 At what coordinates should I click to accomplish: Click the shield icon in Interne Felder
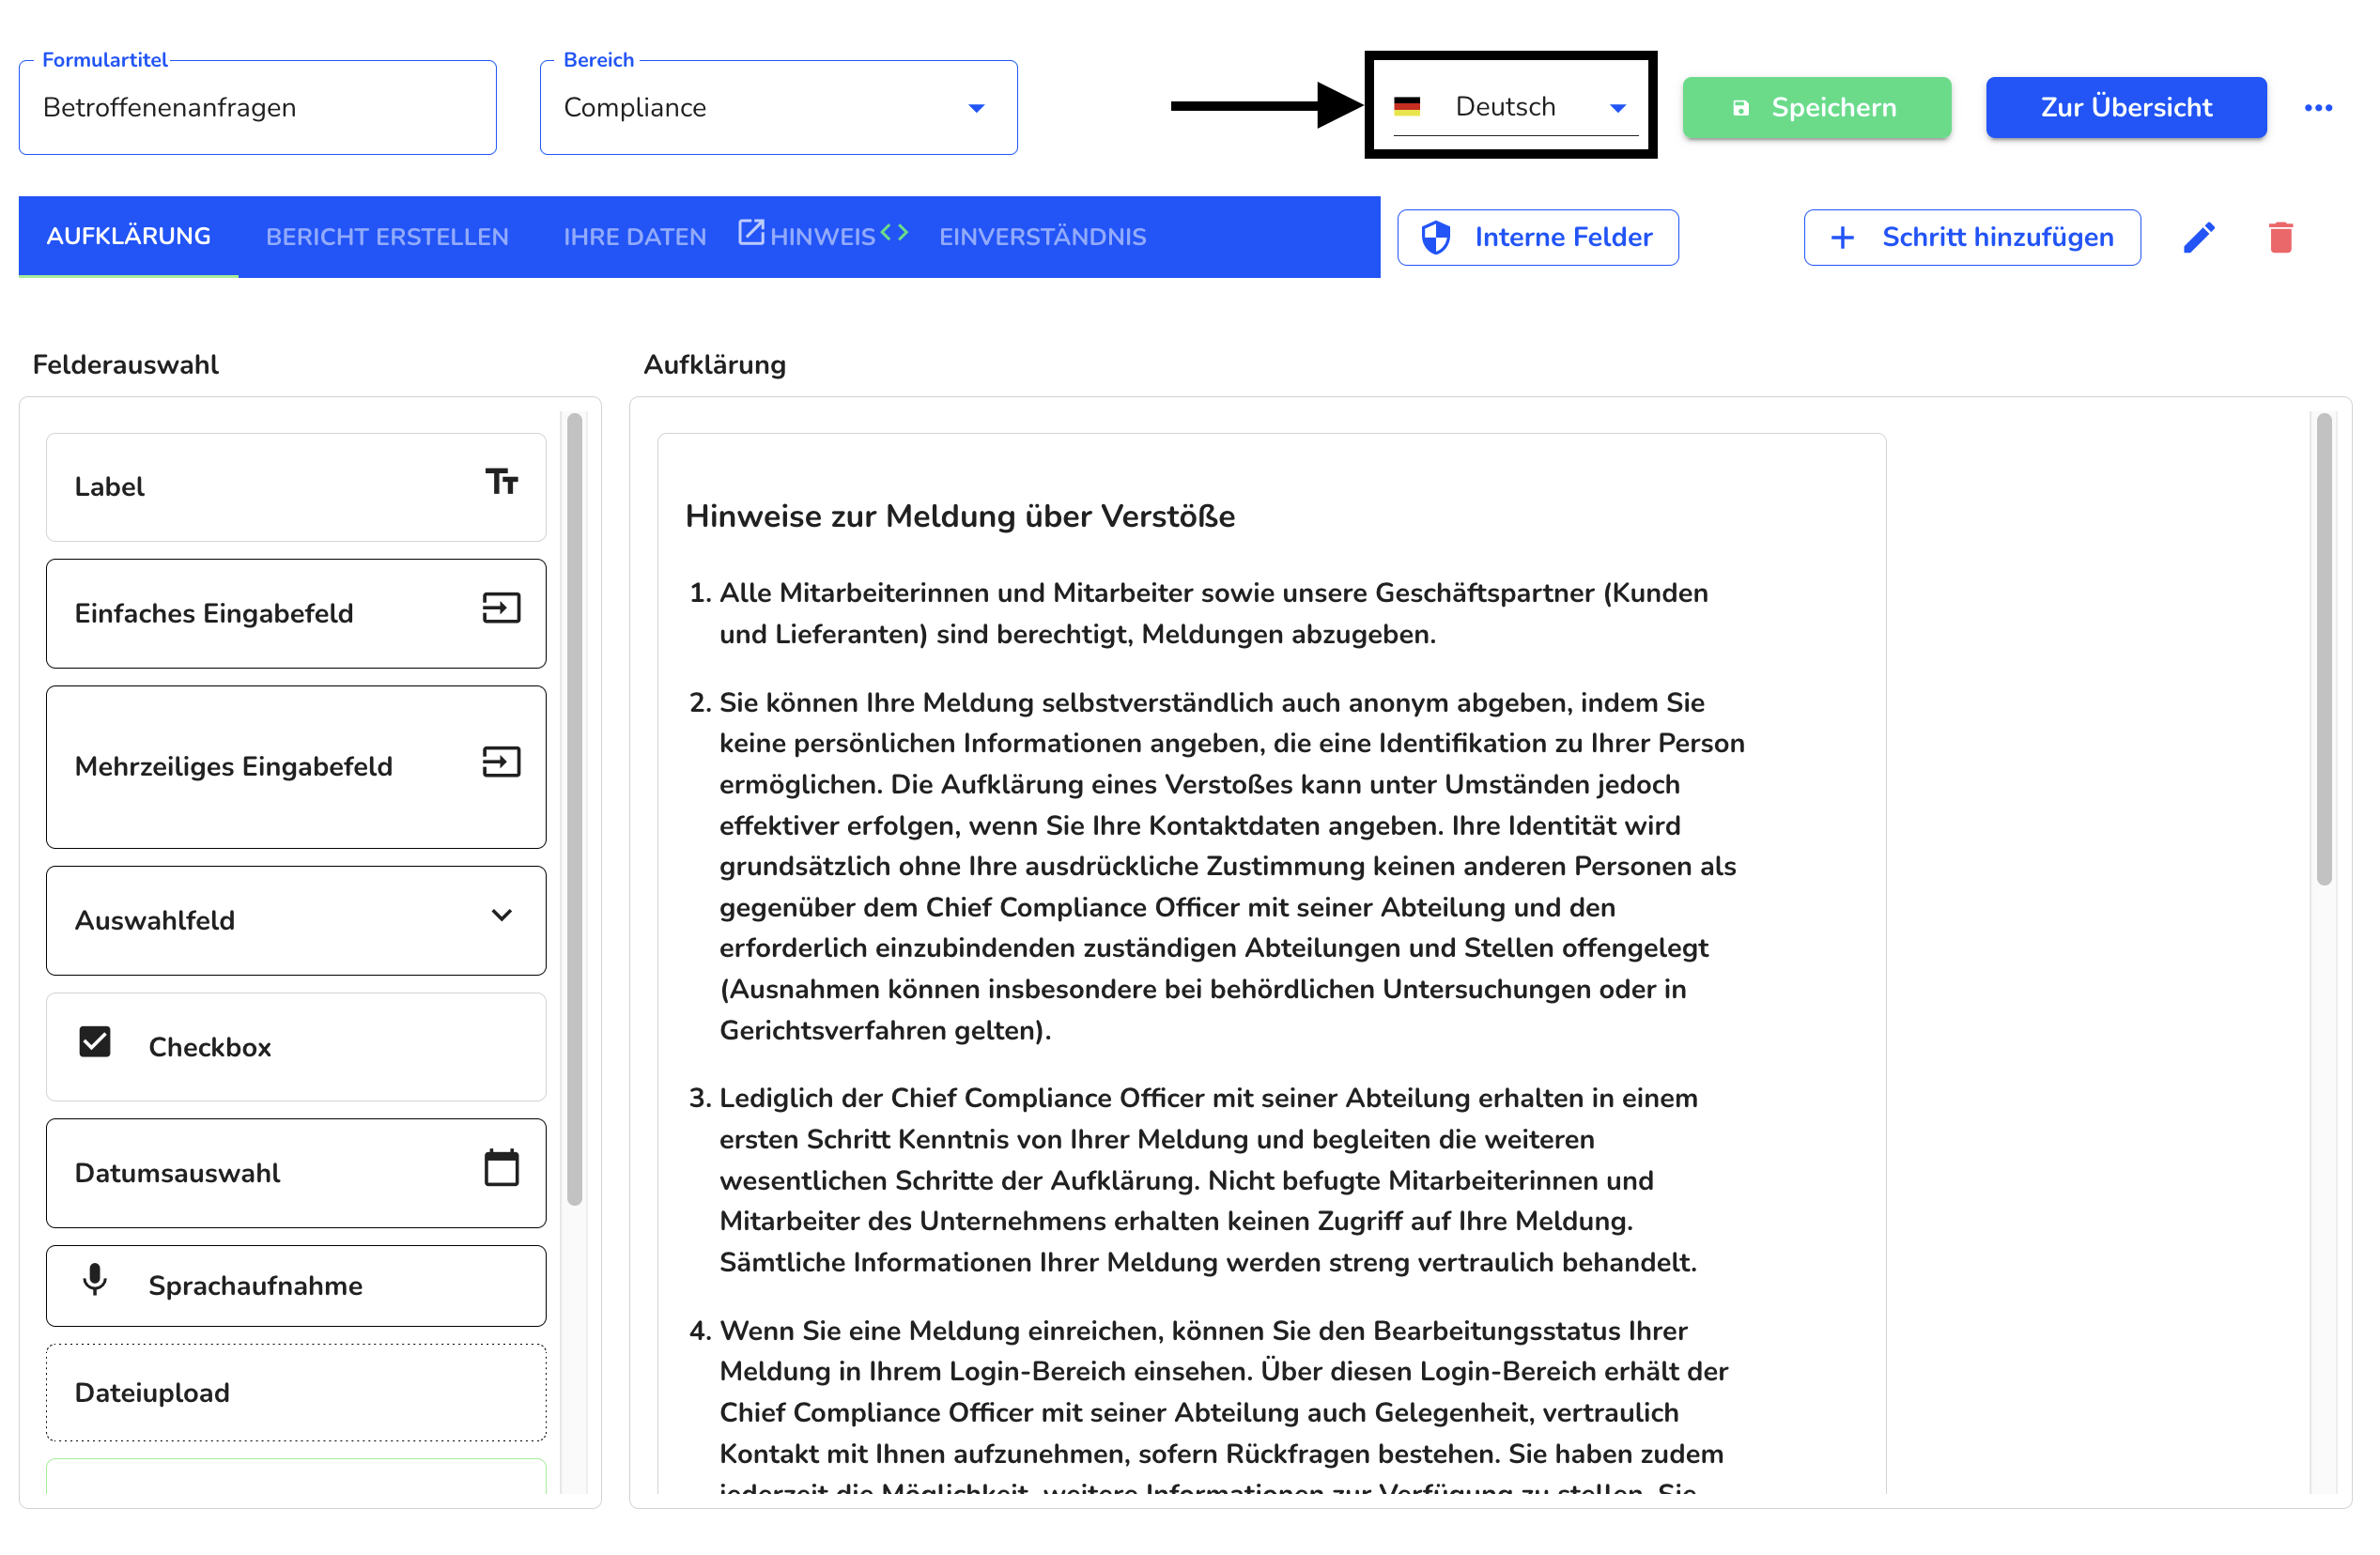1436,237
